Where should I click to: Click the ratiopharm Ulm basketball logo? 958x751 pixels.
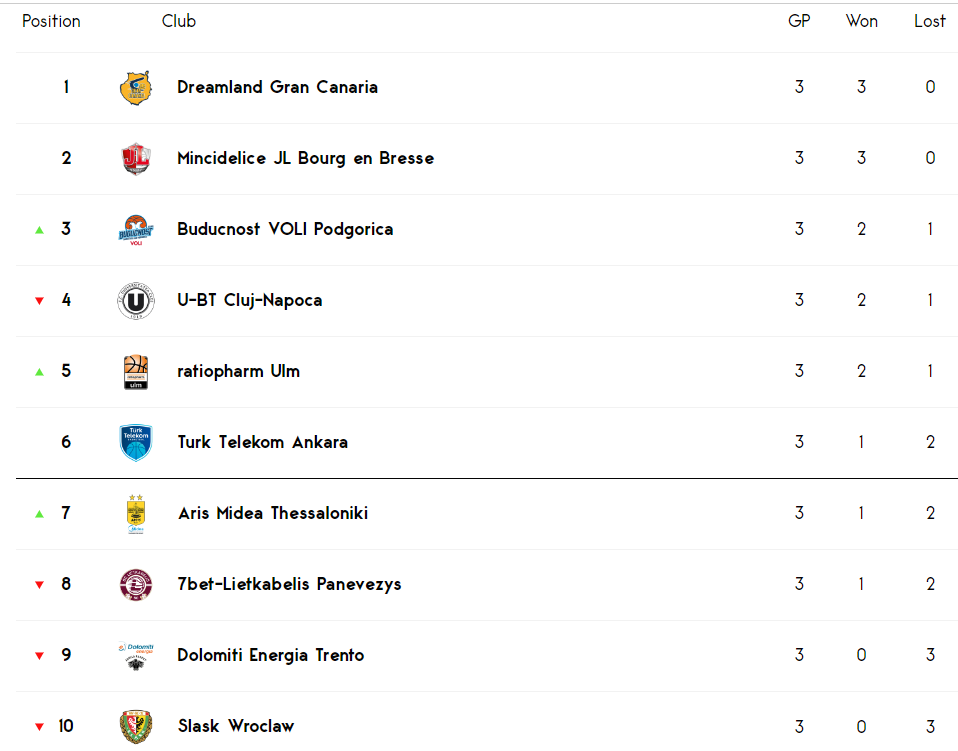(136, 372)
